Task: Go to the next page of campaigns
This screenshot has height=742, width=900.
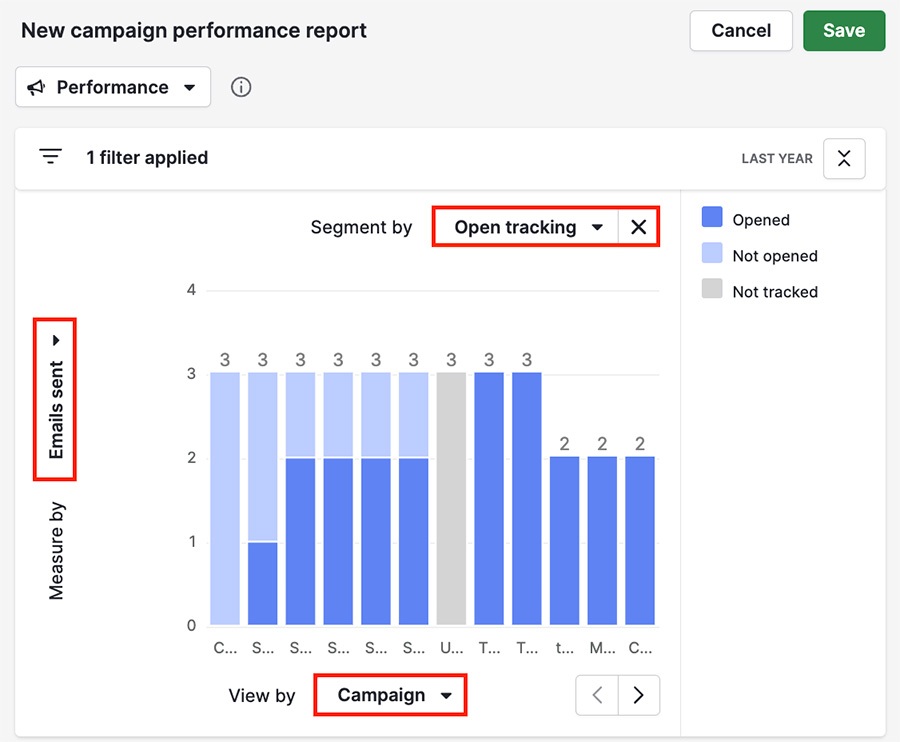Action: coord(639,695)
